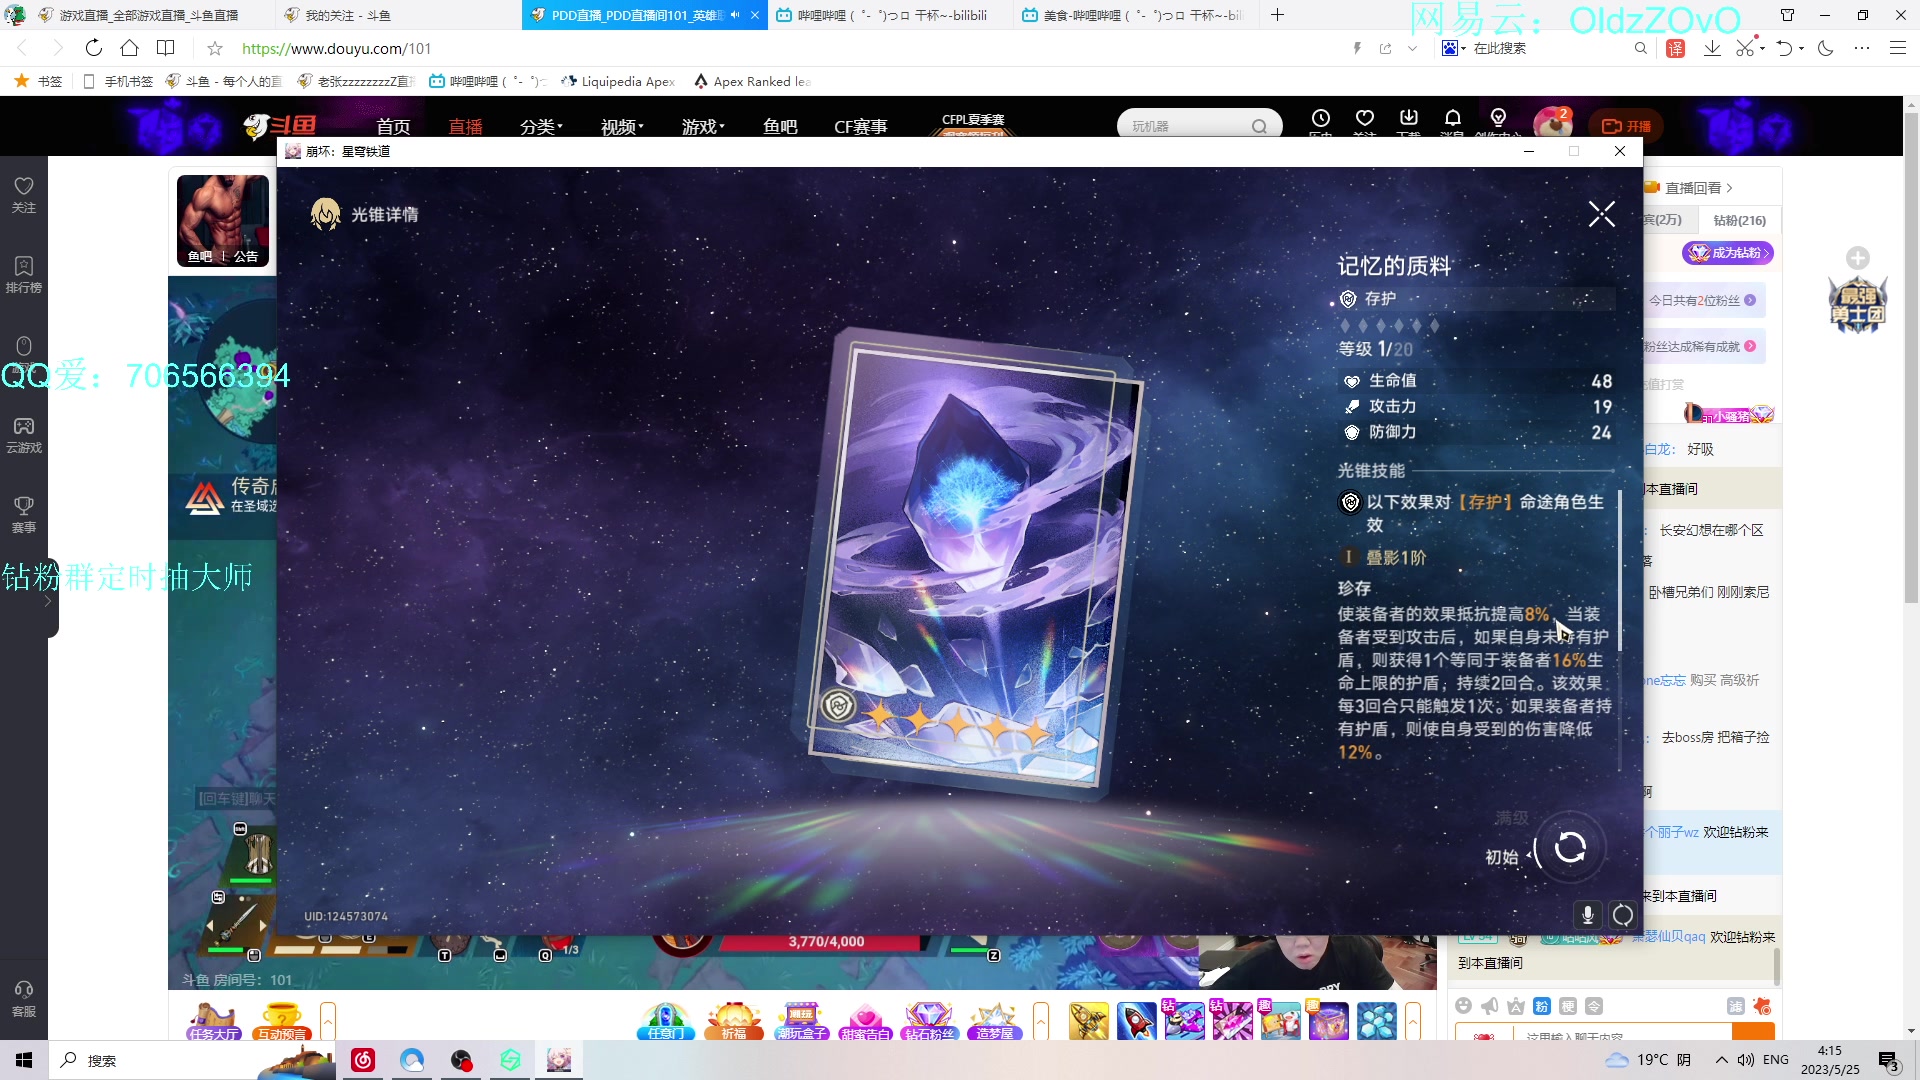This screenshot has width=1920, height=1080.
Task: Click the 最强勇士团 badge on right edge
Action: [x=1857, y=303]
